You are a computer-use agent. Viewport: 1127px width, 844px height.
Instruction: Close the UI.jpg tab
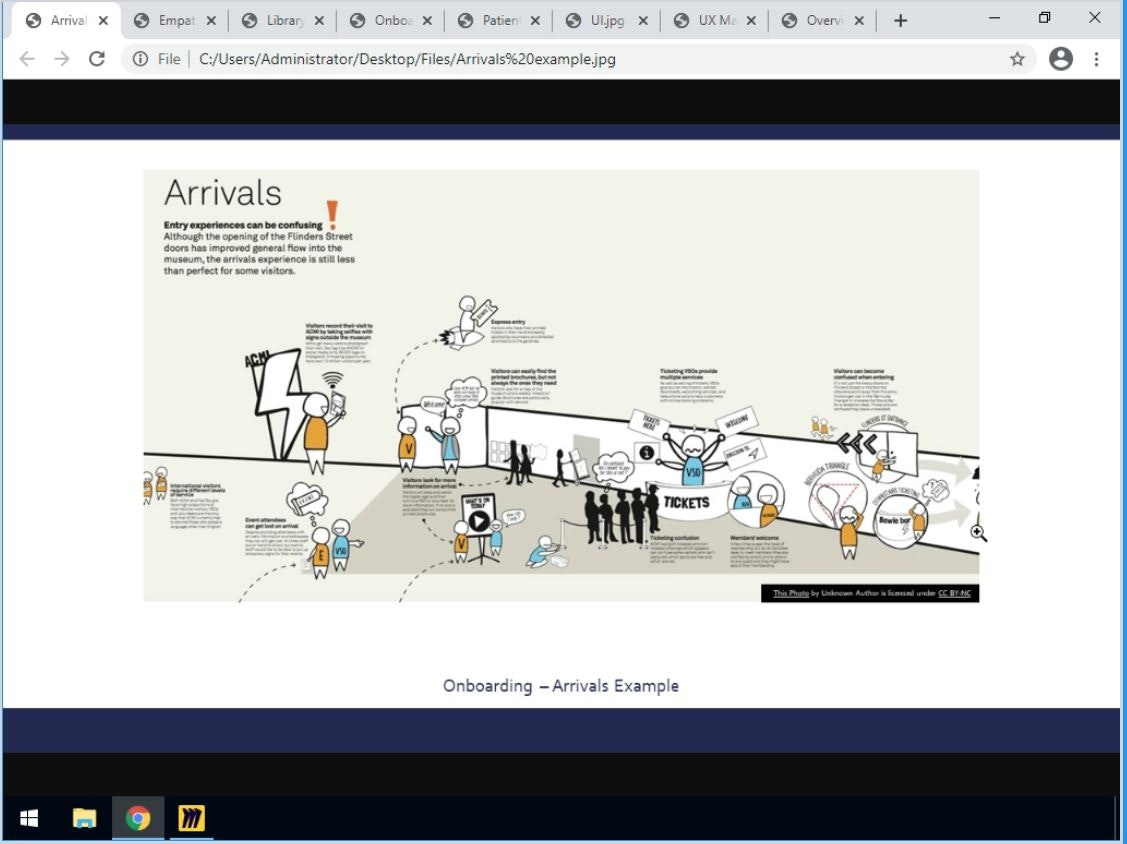click(643, 21)
